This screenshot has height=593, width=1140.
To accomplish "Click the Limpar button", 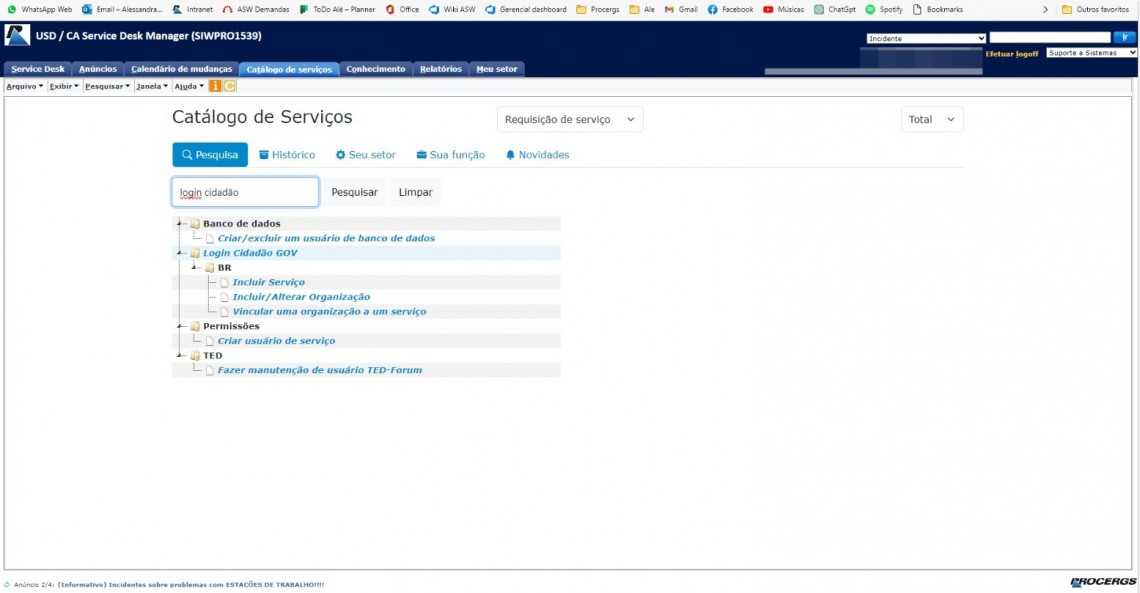I will 415,192.
